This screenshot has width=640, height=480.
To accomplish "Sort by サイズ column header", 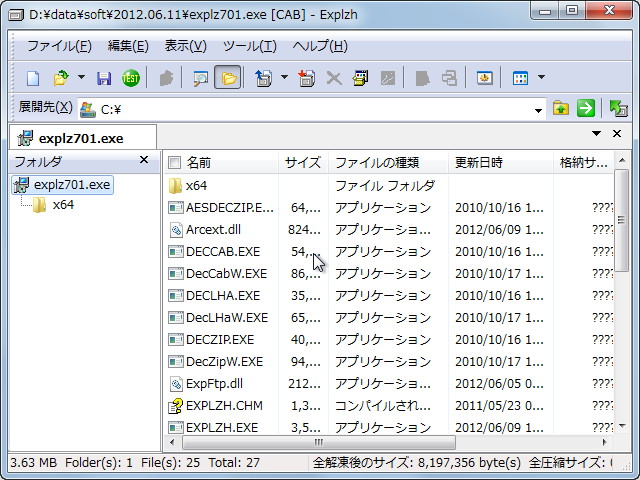I will pos(303,163).
